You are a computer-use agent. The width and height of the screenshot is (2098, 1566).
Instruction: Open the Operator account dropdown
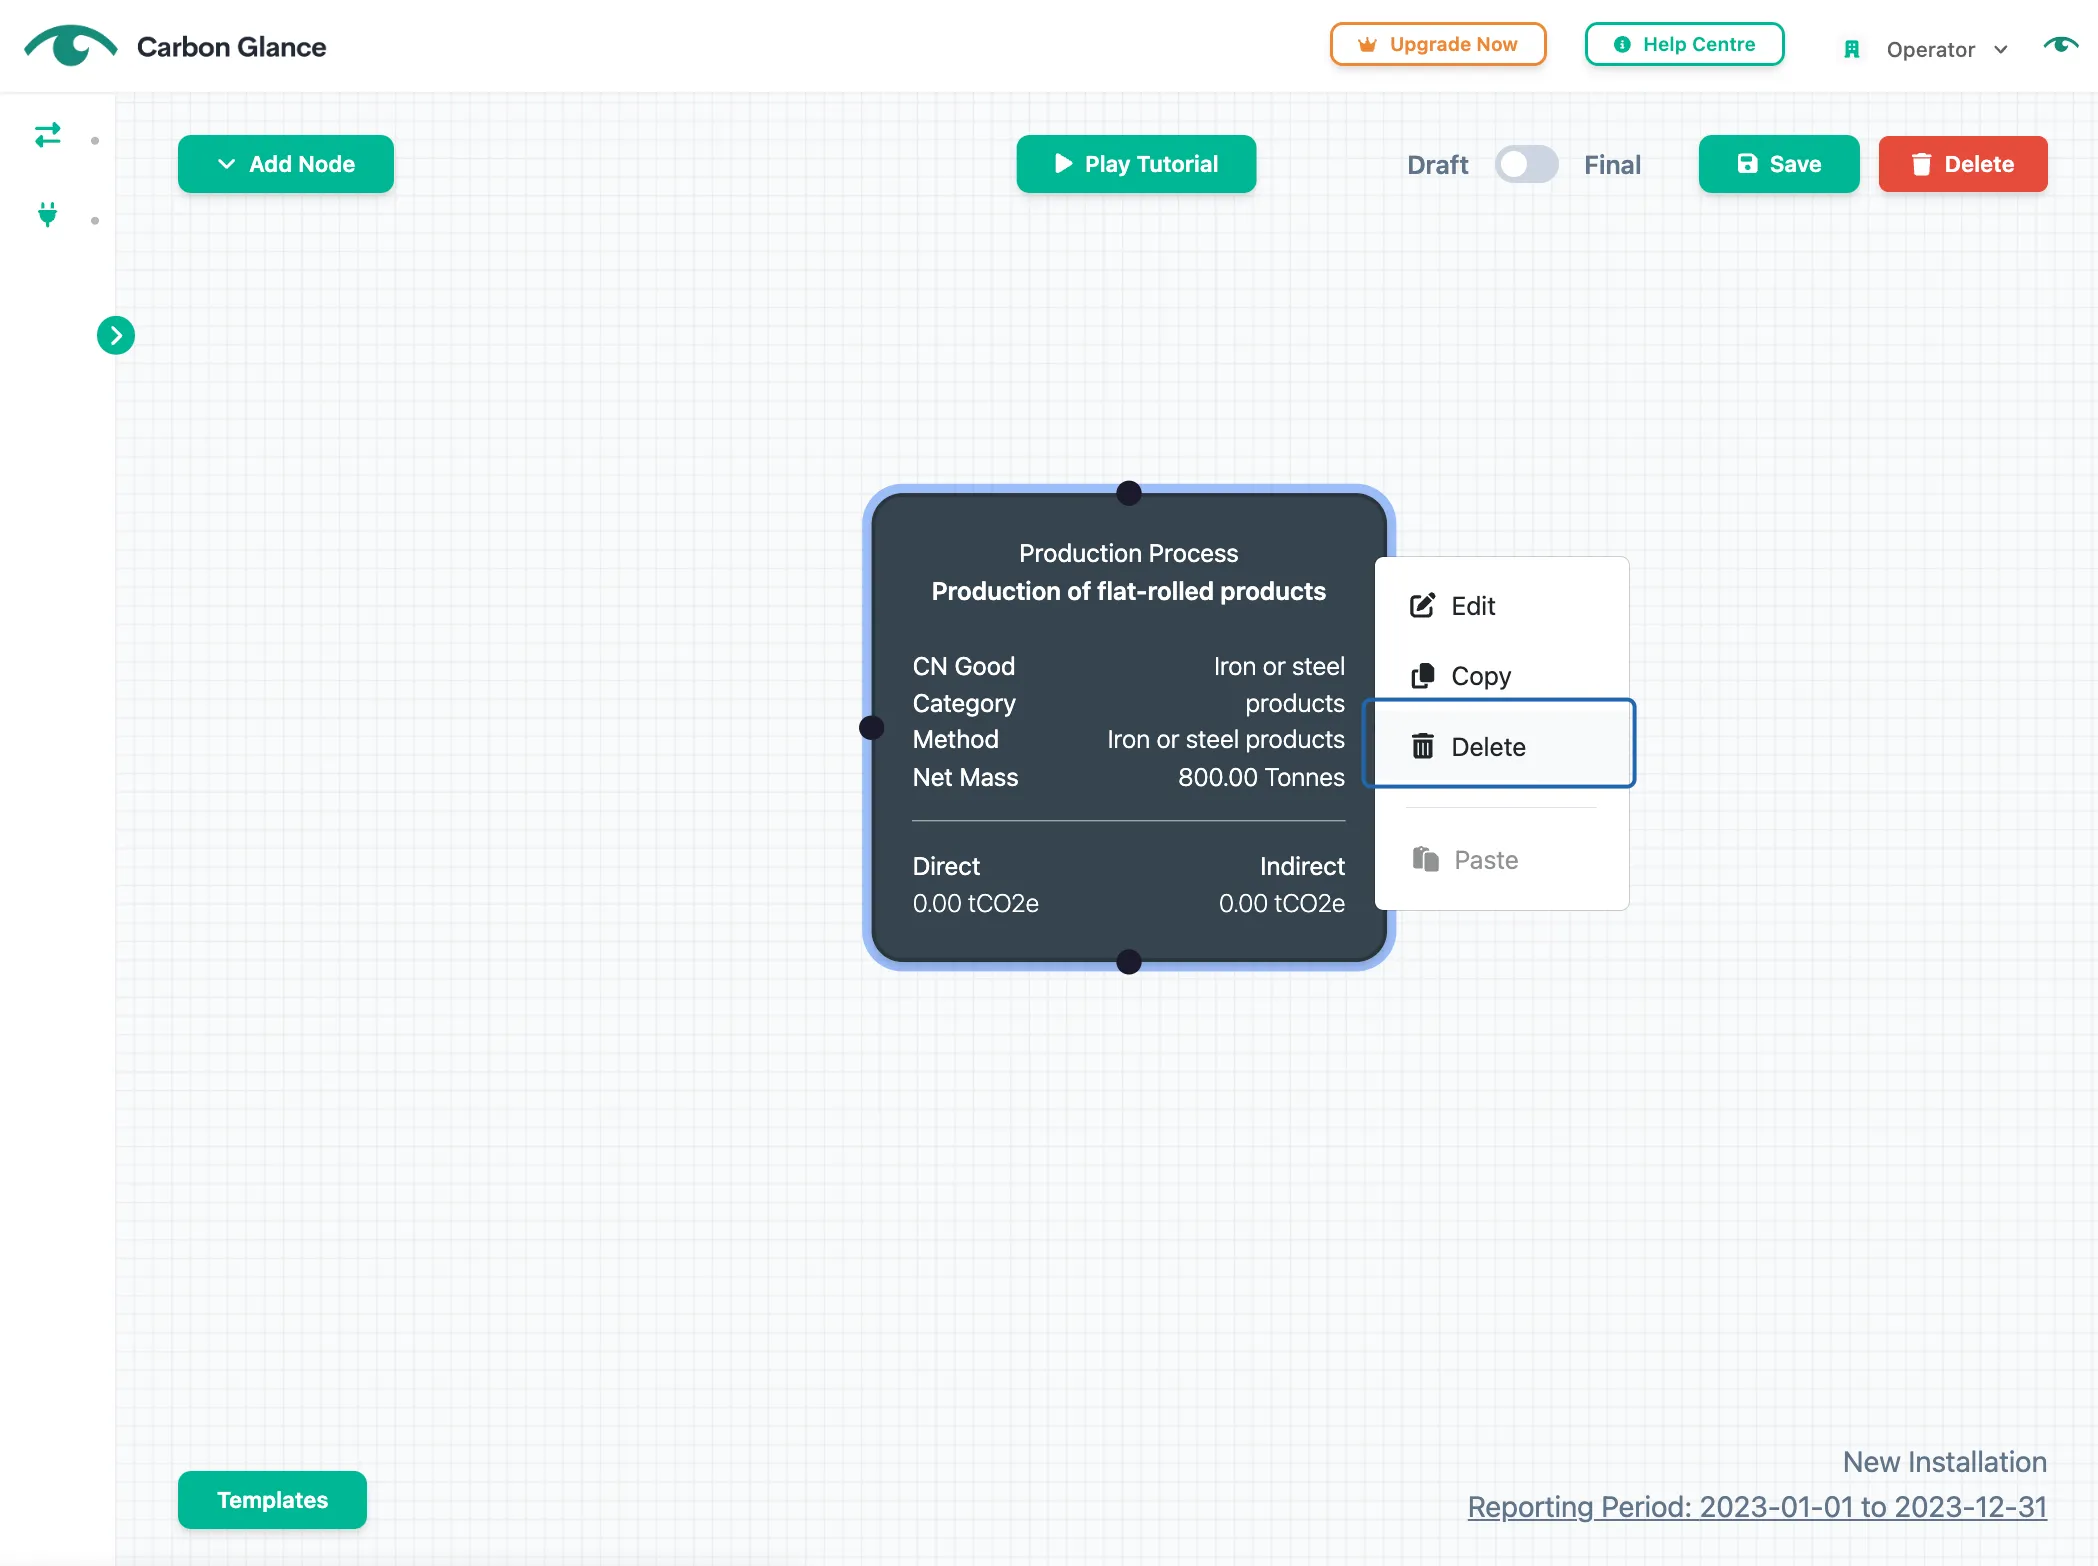(1946, 50)
